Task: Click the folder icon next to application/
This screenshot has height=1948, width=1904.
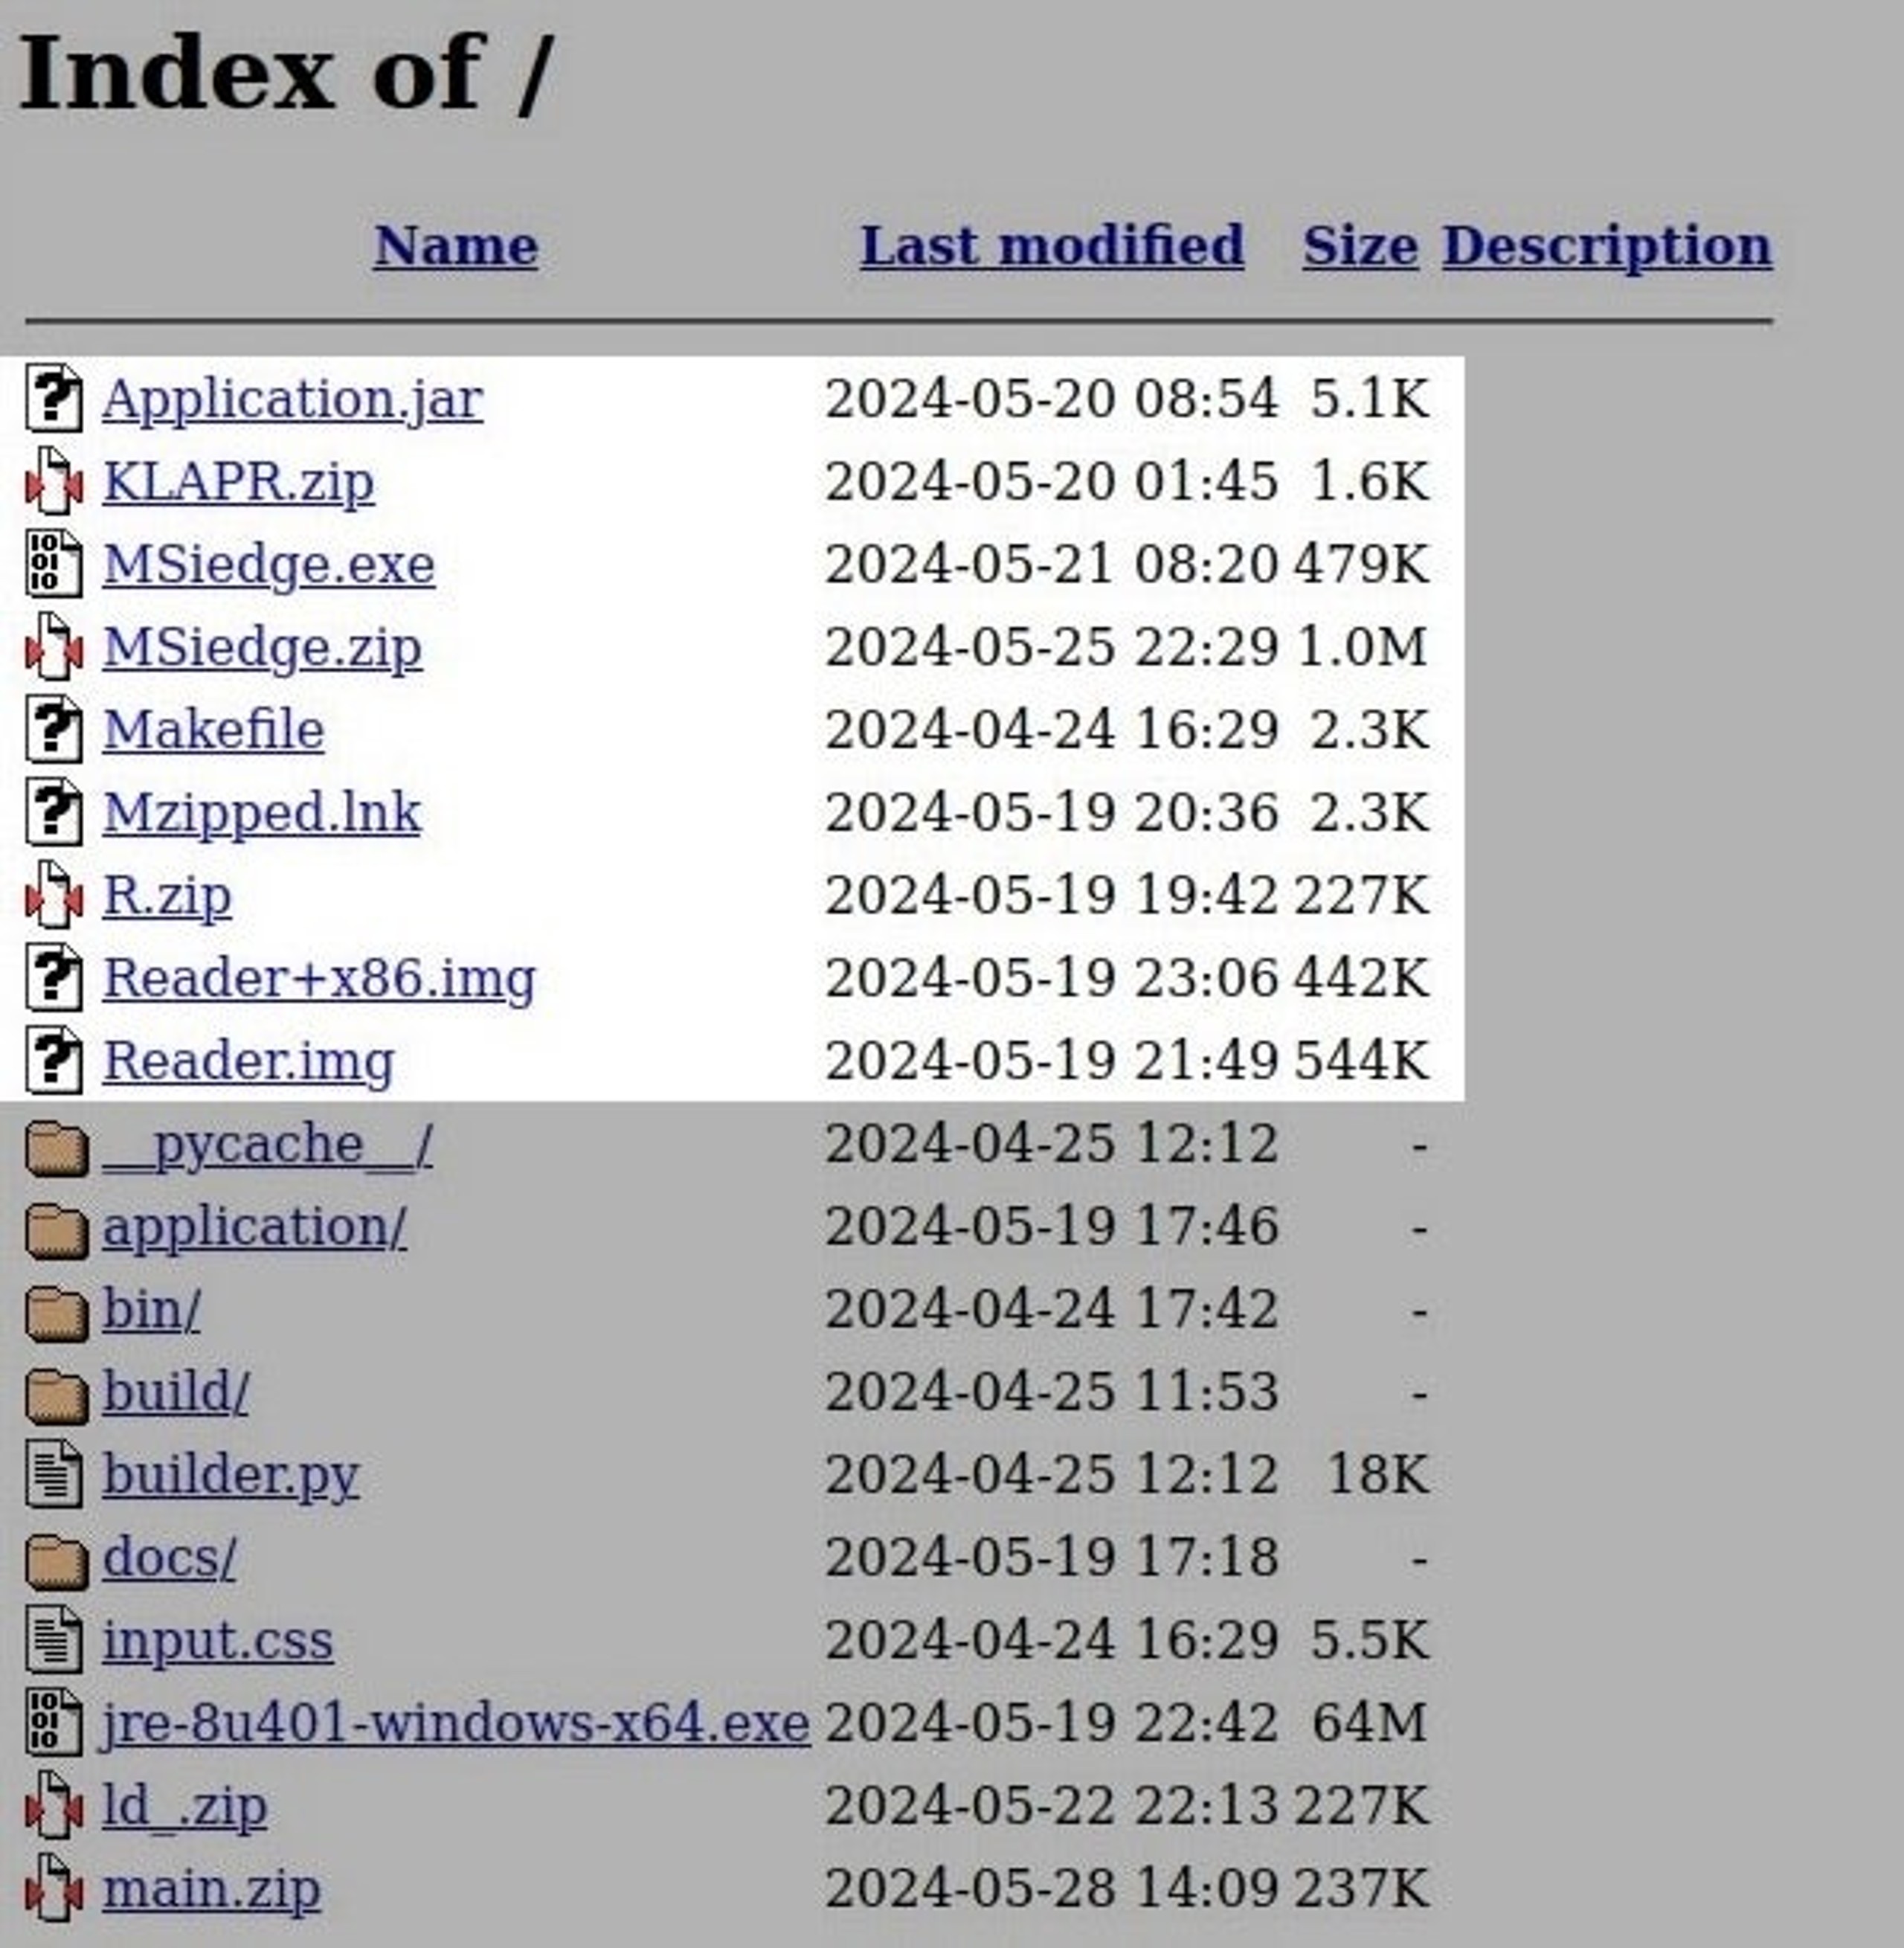Action: tap(56, 1230)
